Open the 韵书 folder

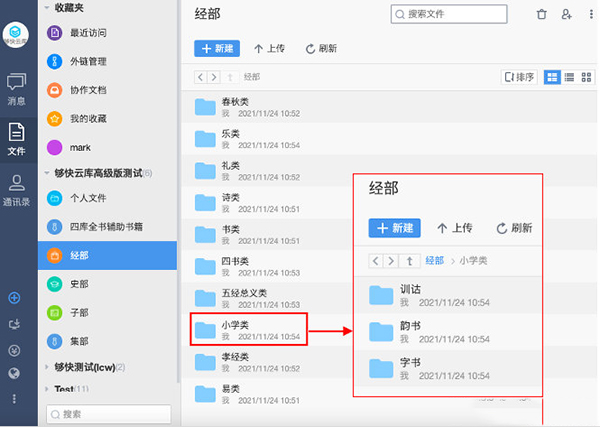tap(448, 332)
